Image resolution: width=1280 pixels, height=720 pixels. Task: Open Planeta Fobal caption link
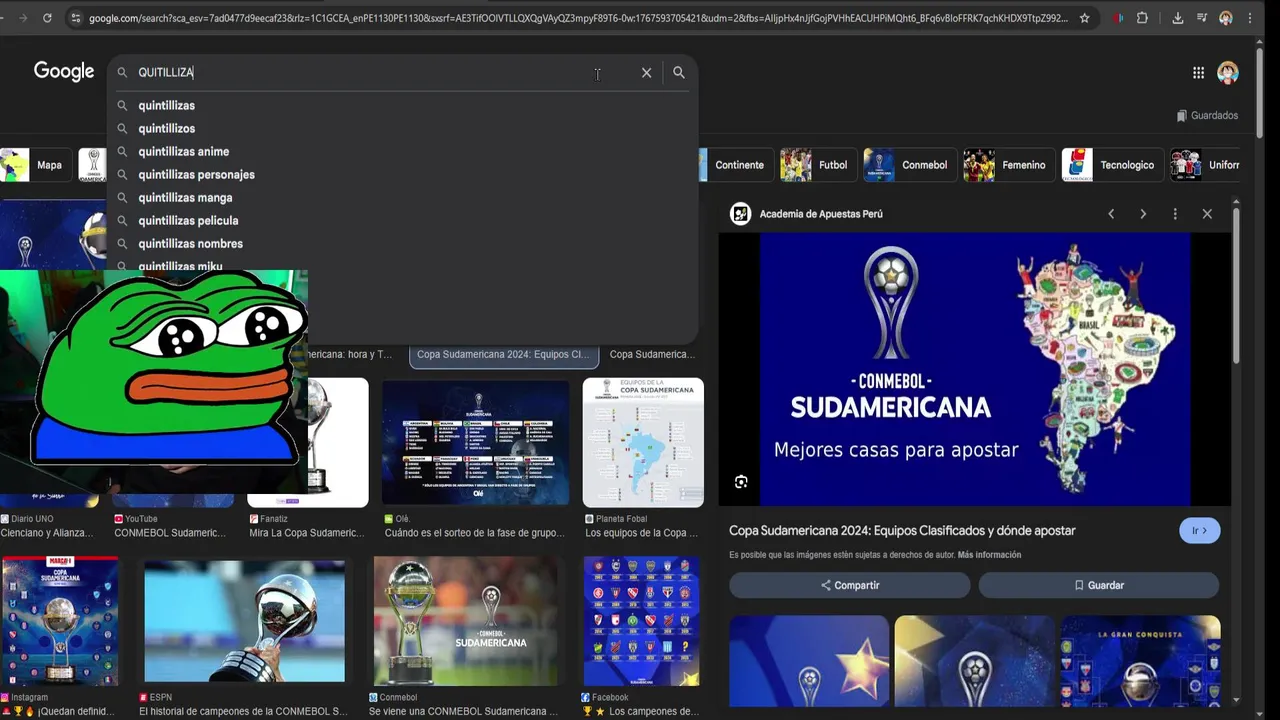pos(642,533)
